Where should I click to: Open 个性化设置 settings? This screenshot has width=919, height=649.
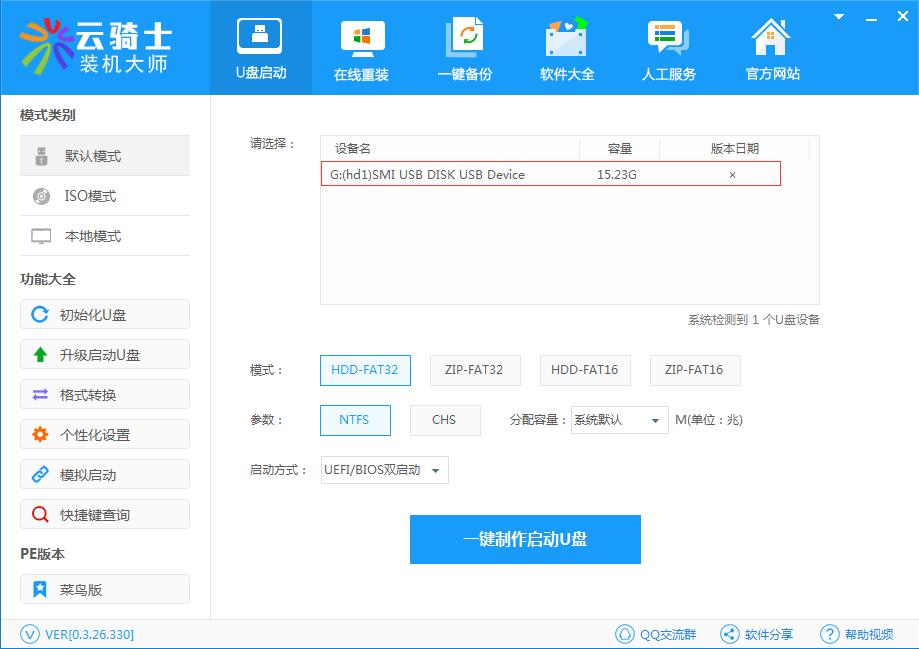(x=105, y=434)
